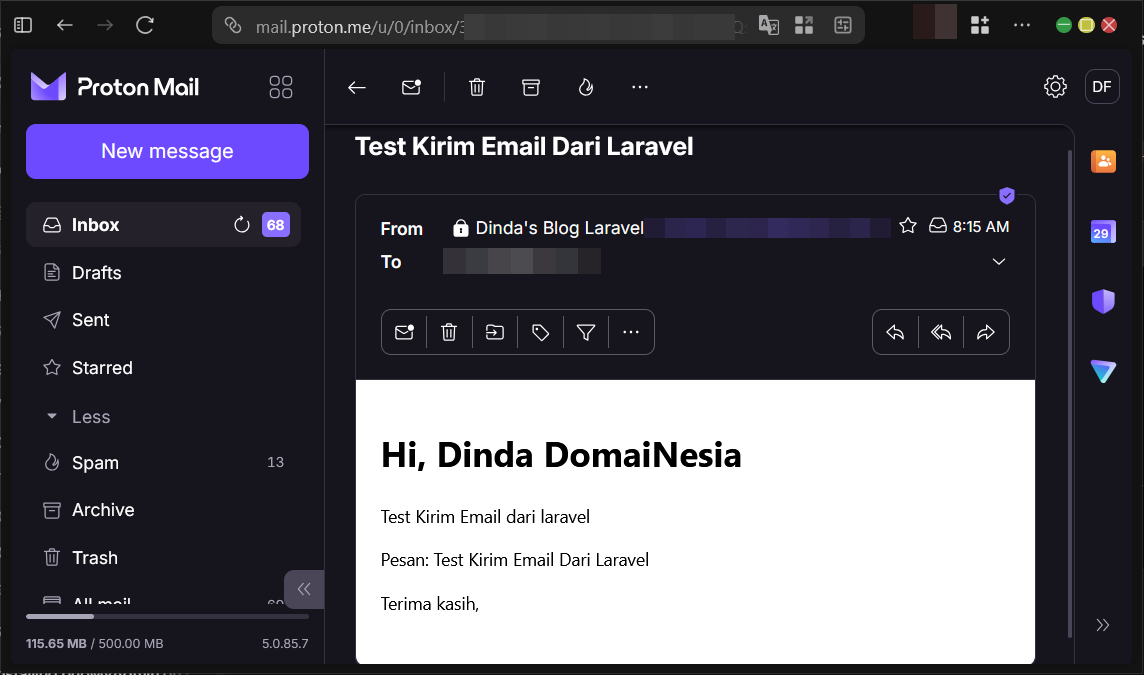Image resolution: width=1144 pixels, height=675 pixels.
Task: Archive this email
Action: [x=530, y=87]
